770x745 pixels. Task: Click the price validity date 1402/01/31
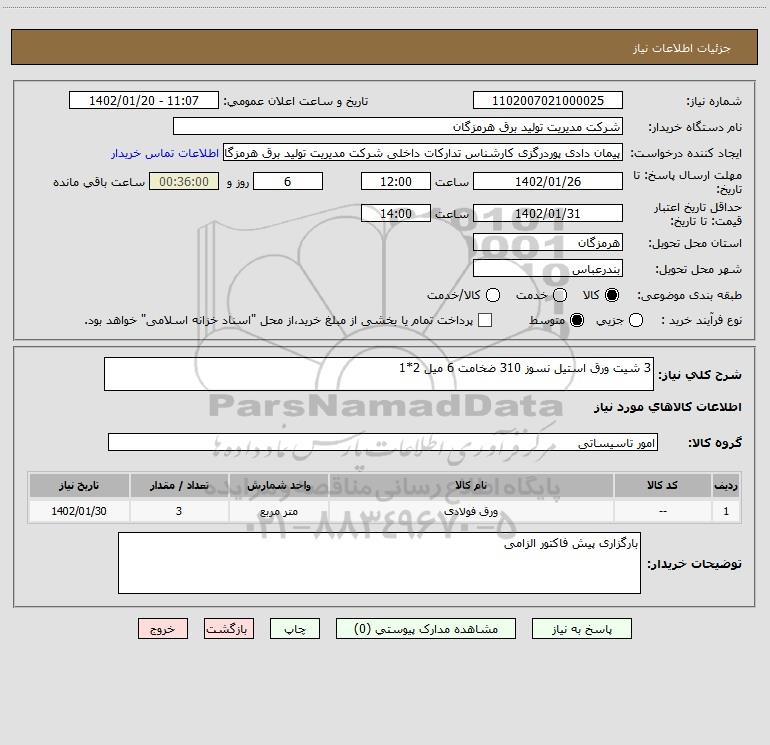coord(548,214)
